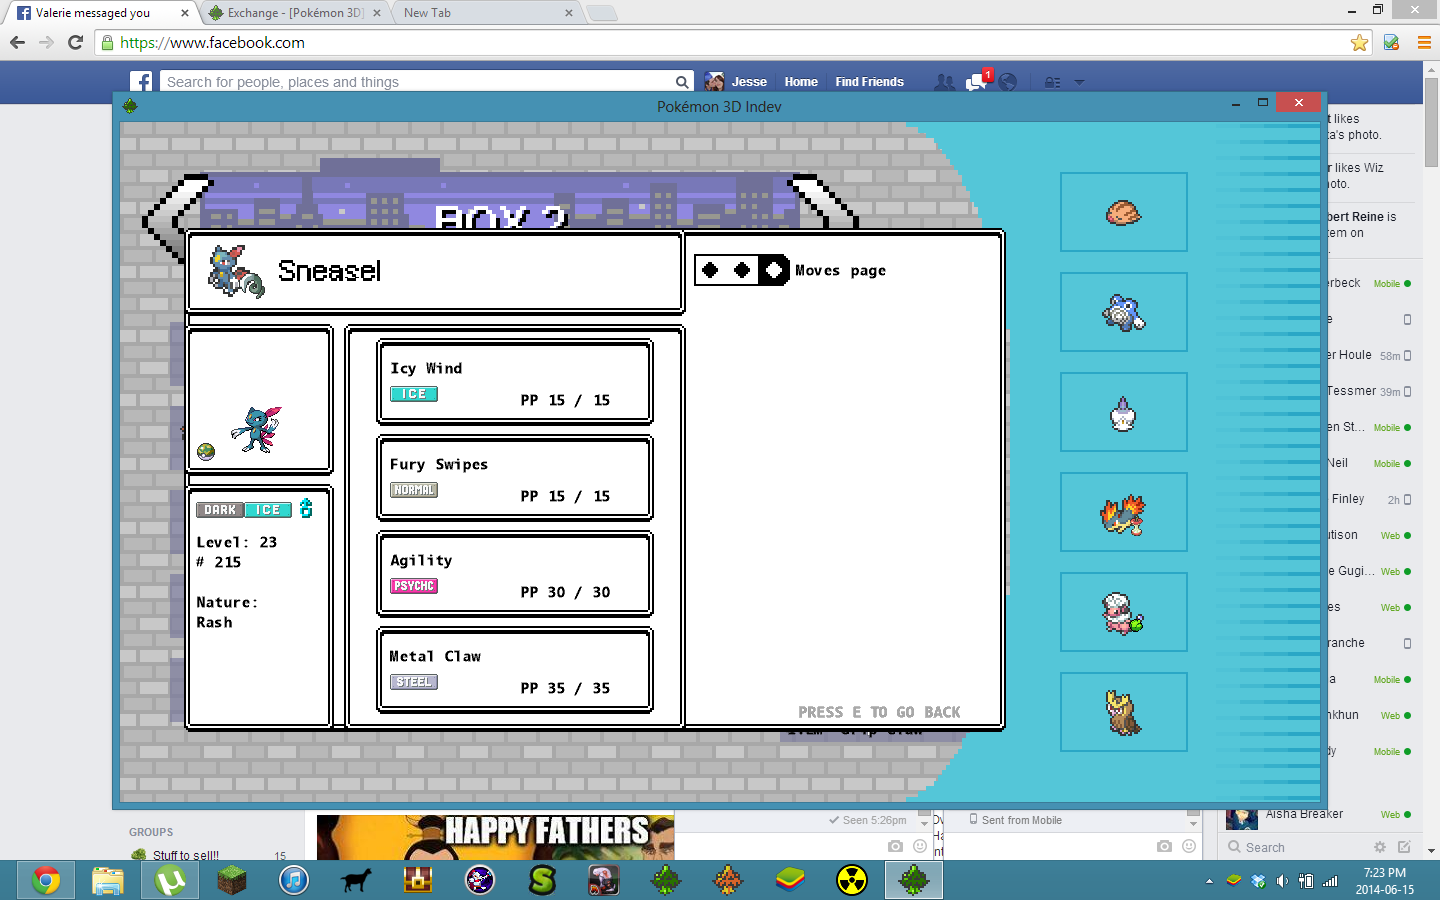
Task: Click the Psychic type badge under Agility
Action: click(414, 586)
